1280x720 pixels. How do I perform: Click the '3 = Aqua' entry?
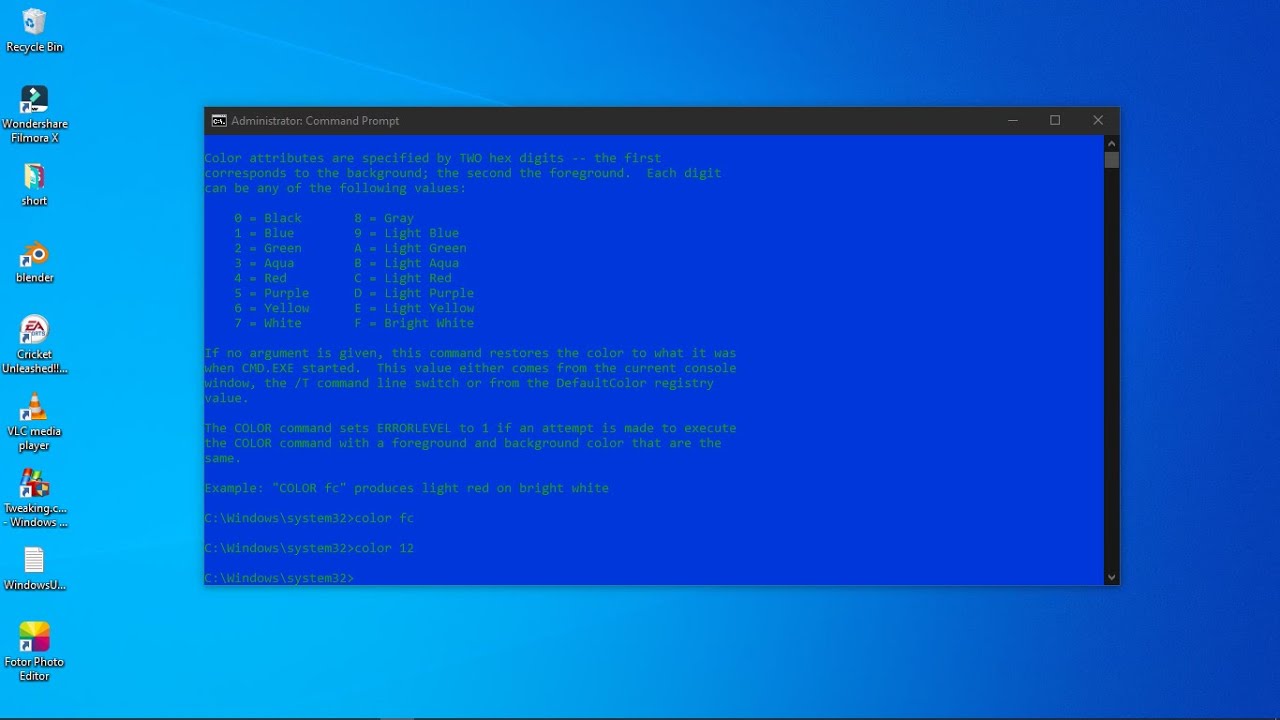(264, 263)
